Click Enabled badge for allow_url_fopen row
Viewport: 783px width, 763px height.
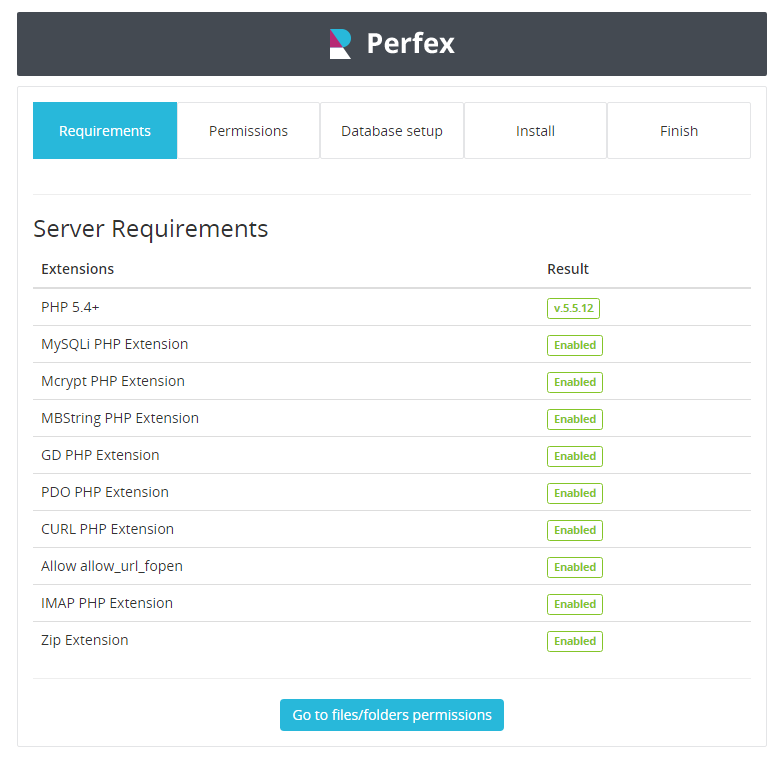click(x=575, y=567)
